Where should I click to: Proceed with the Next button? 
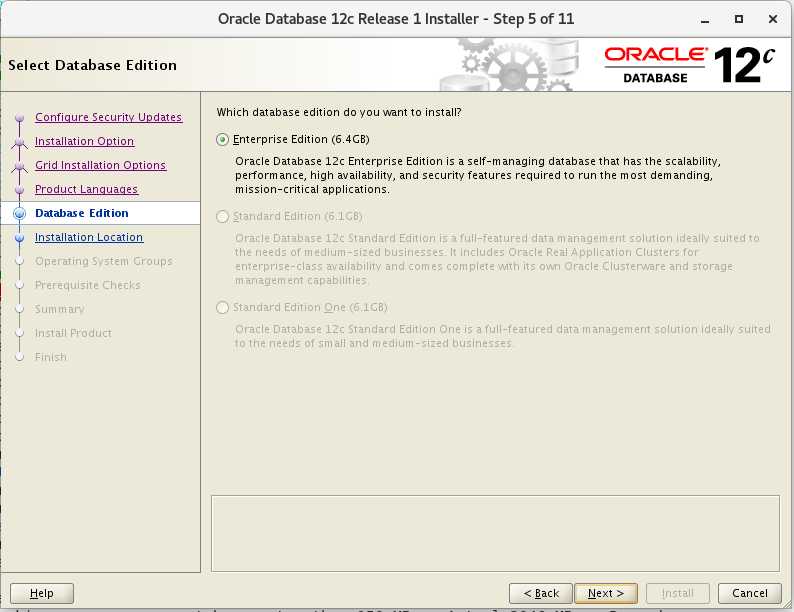pos(606,593)
